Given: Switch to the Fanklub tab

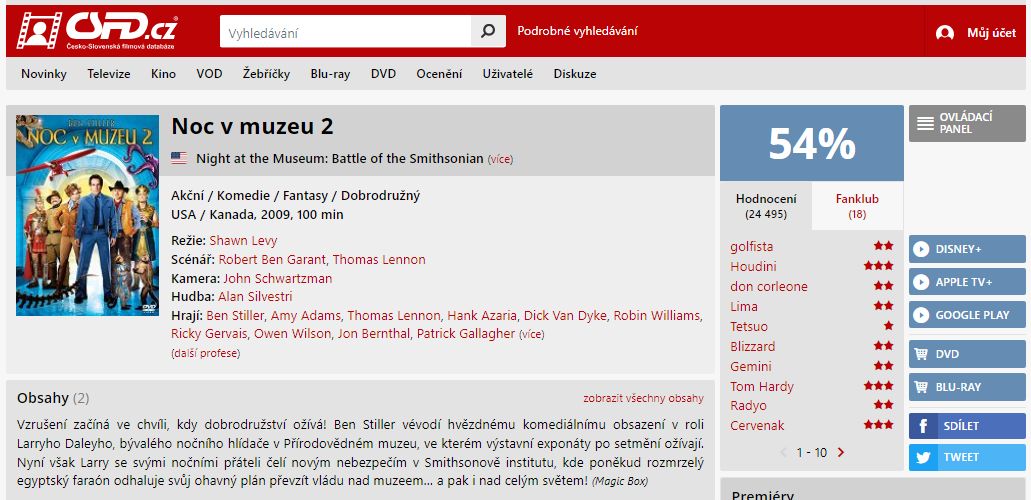Looking at the screenshot, I should tap(857, 206).
